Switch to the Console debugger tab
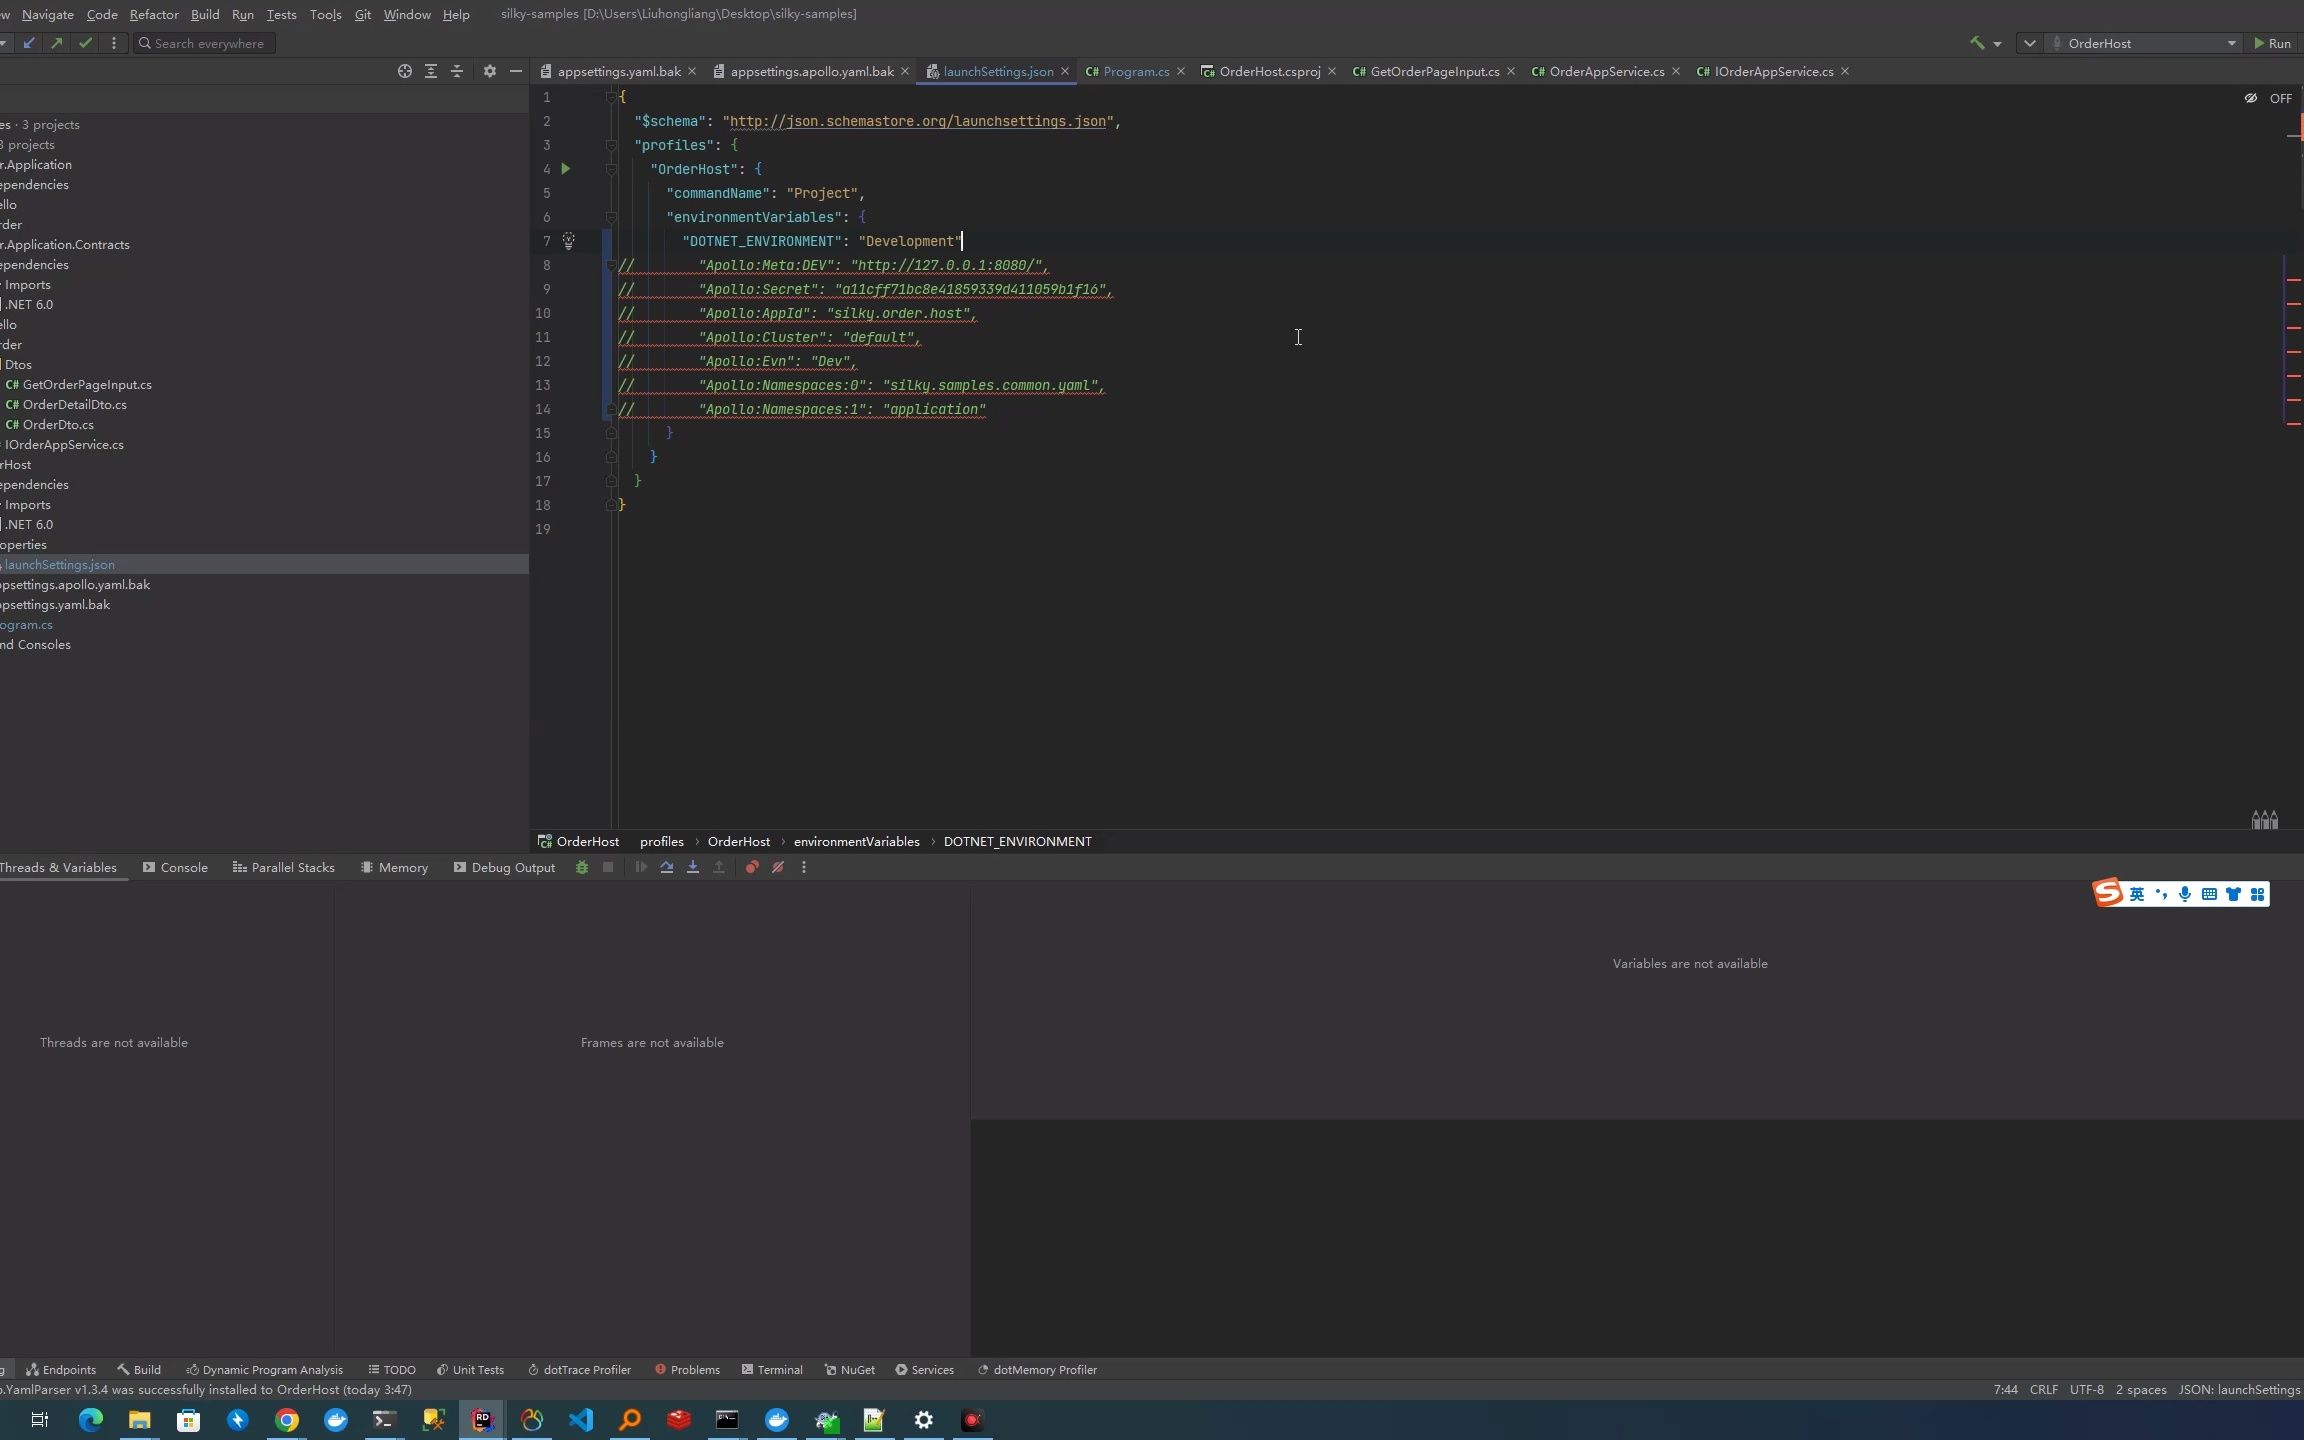 pyautogui.click(x=175, y=867)
